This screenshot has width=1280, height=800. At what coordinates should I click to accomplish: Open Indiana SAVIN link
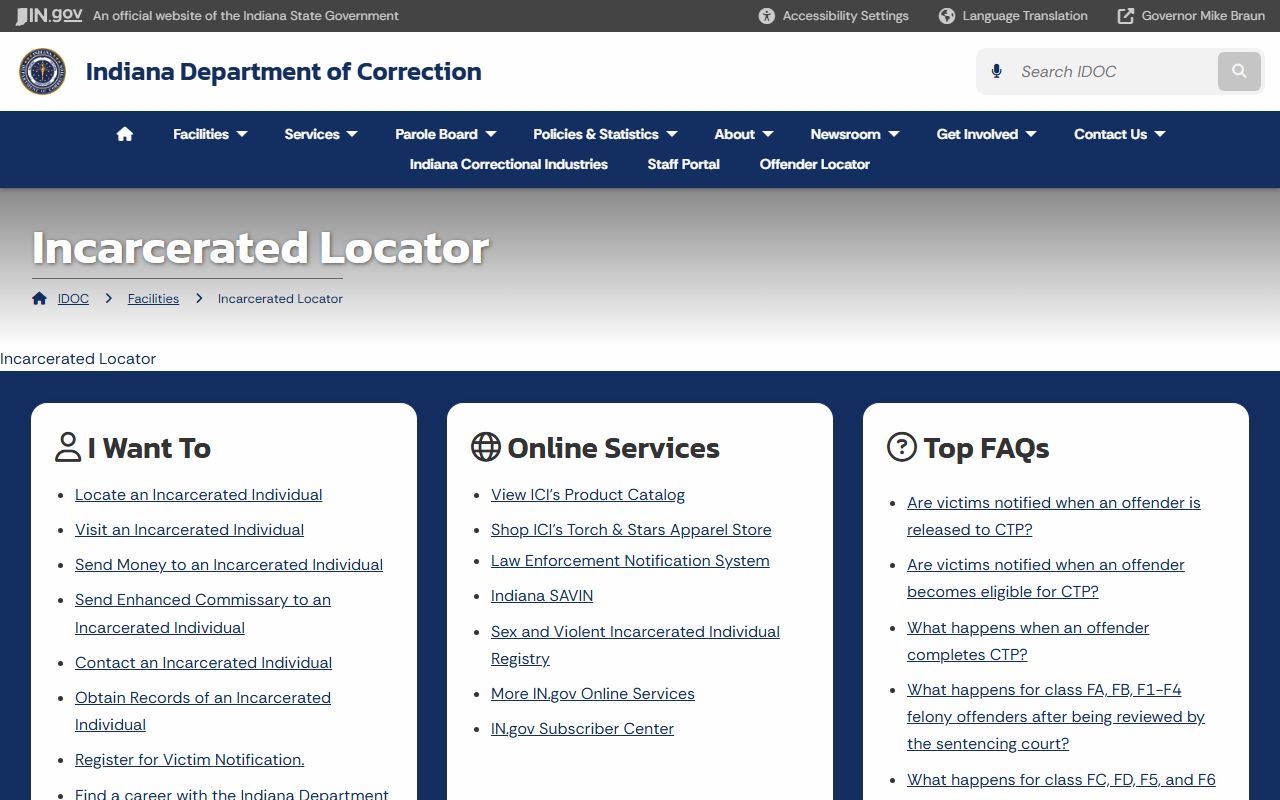[x=542, y=596]
